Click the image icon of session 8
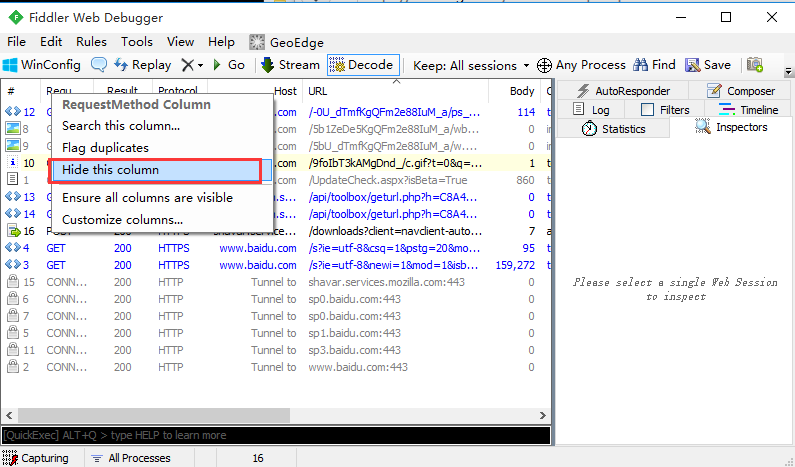 click(x=13, y=129)
